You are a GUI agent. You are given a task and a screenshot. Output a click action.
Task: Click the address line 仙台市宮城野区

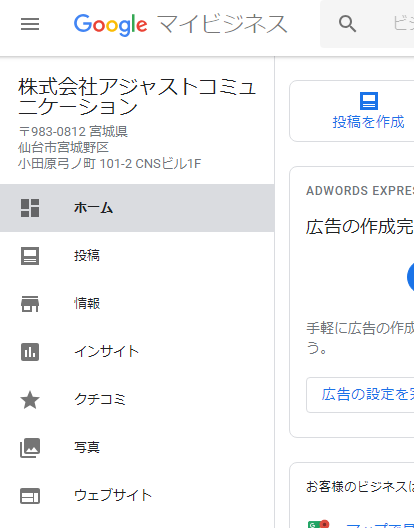coord(63,147)
